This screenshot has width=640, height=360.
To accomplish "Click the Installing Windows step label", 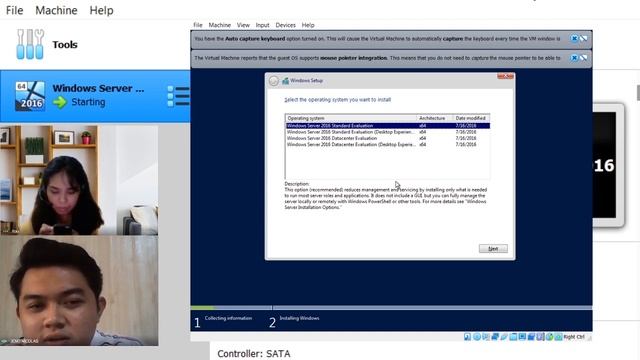I will click(x=299, y=318).
